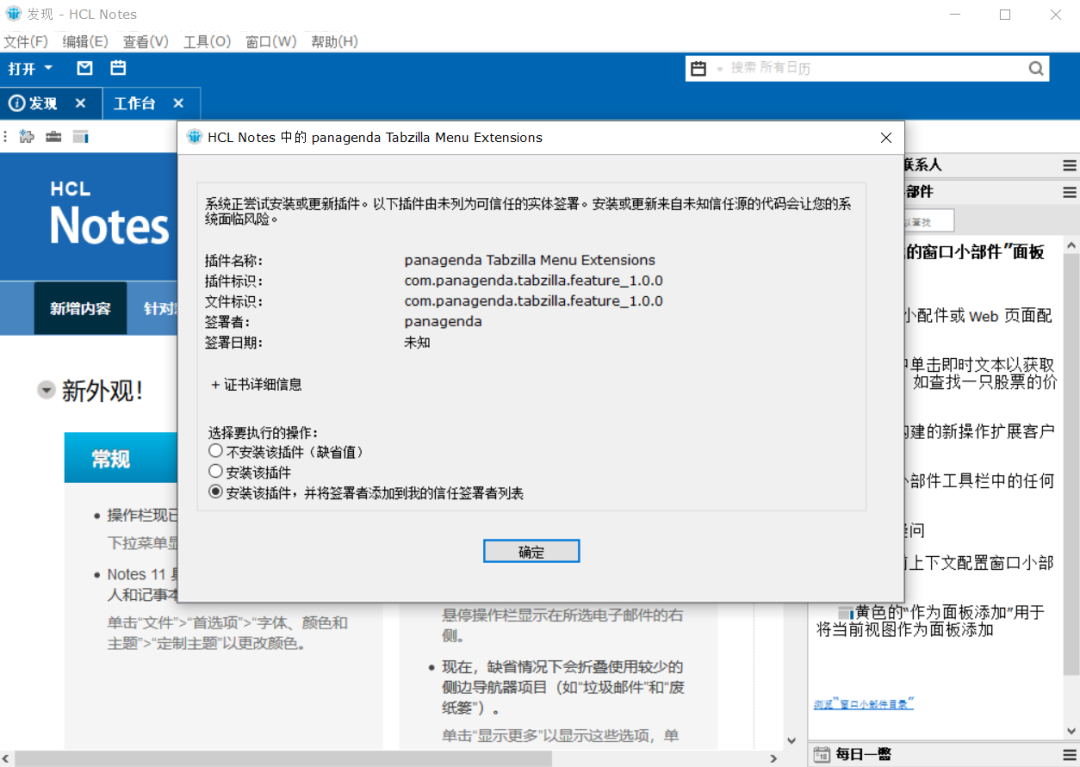The width and height of the screenshot is (1080, 767).
Task: Click the 每日一瞥 panel header
Action: 944,755
